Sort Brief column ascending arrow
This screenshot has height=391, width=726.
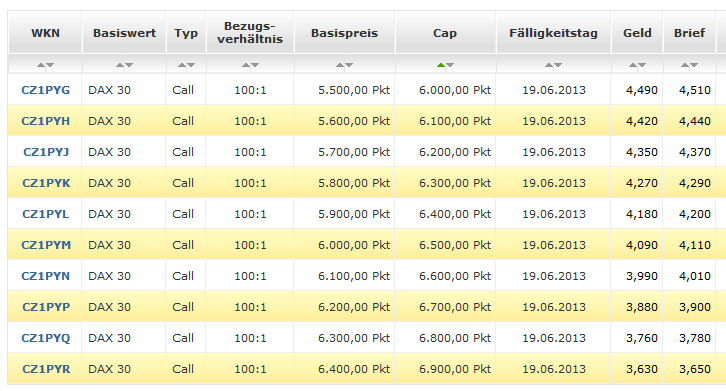[685, 65]
